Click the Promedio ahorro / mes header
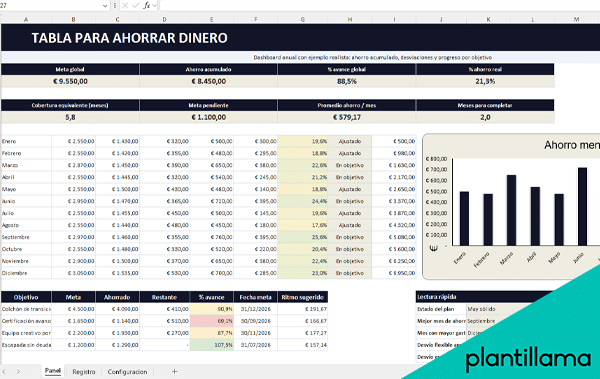Image resolution: width=600 pixels, height=379 pixels. [x=347, y=105]
